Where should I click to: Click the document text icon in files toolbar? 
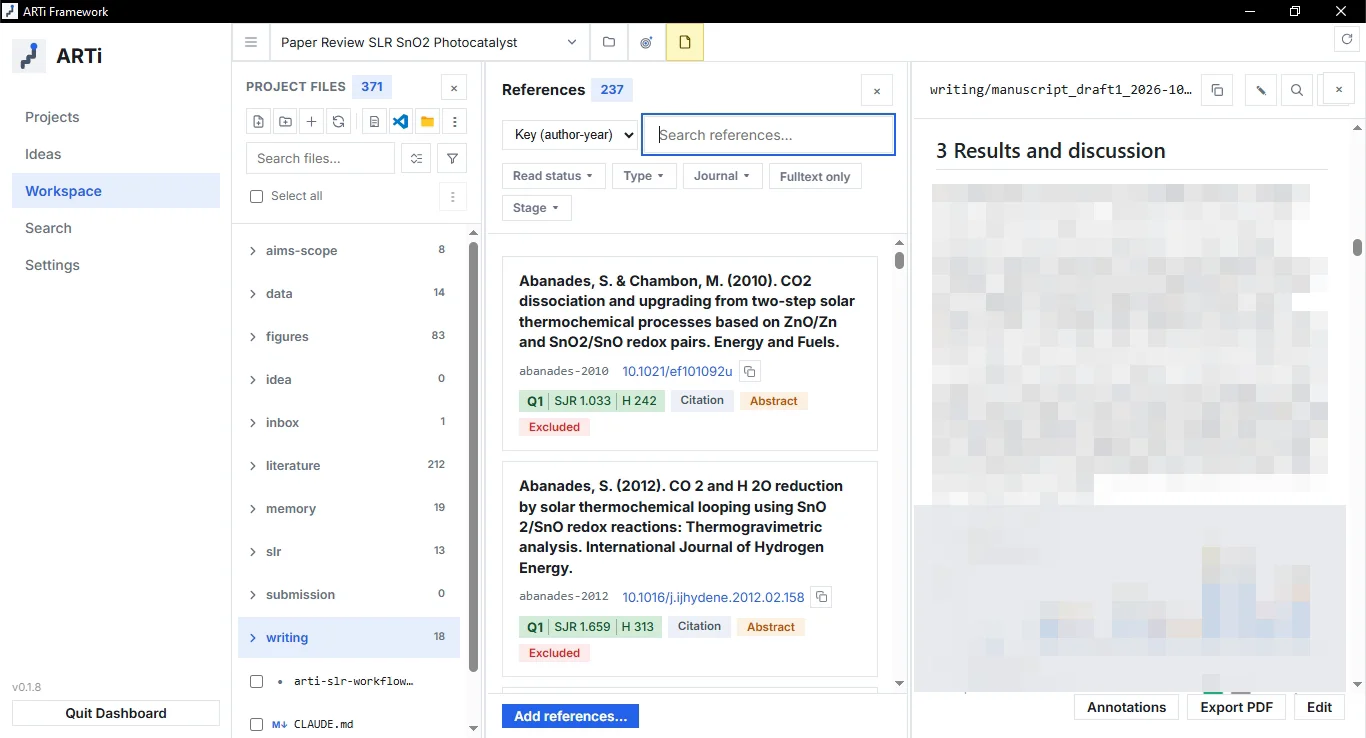374,121
